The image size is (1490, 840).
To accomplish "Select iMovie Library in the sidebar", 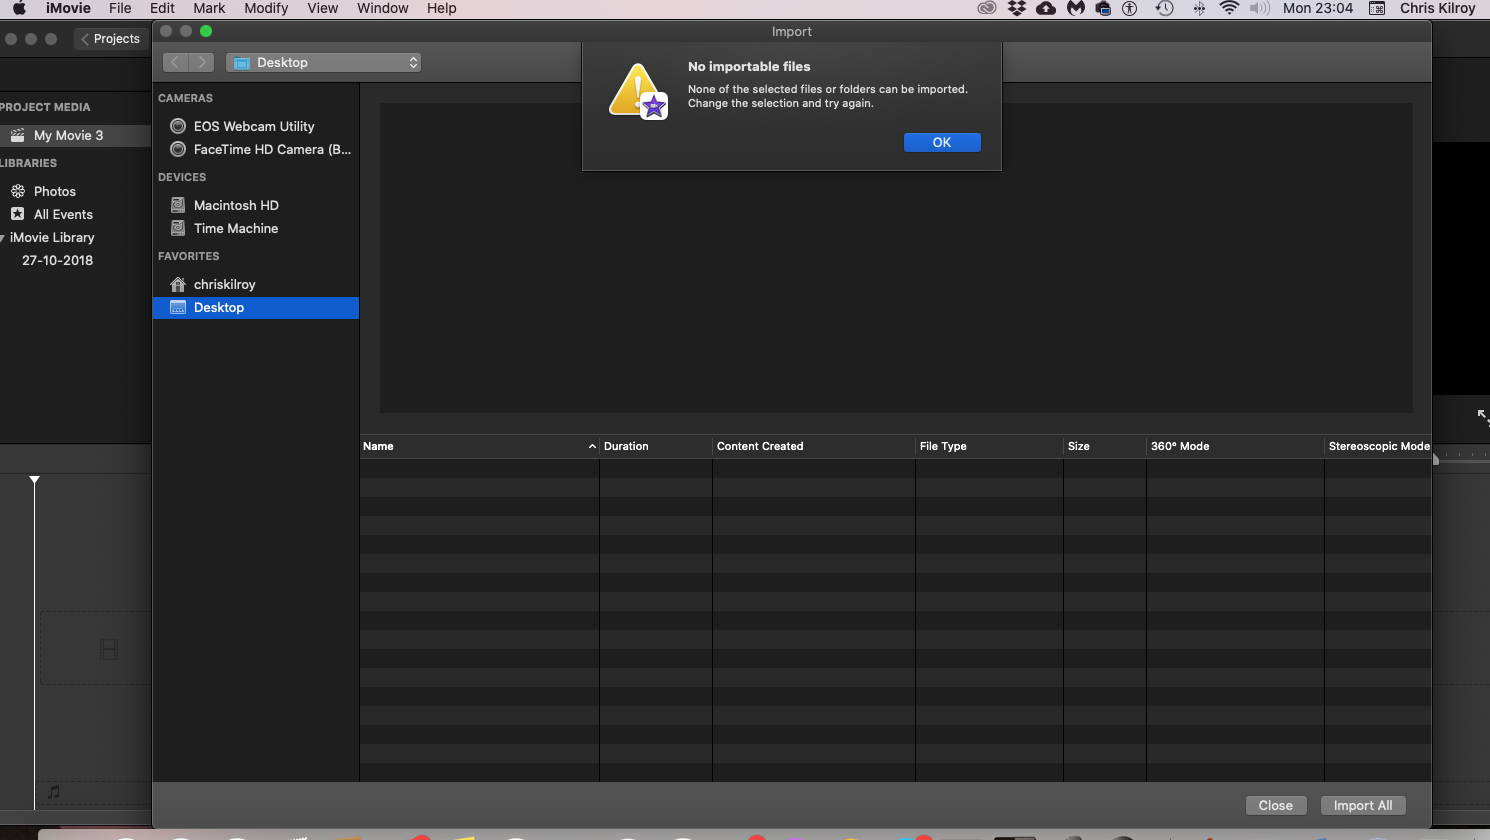I will tap(52, 237).
